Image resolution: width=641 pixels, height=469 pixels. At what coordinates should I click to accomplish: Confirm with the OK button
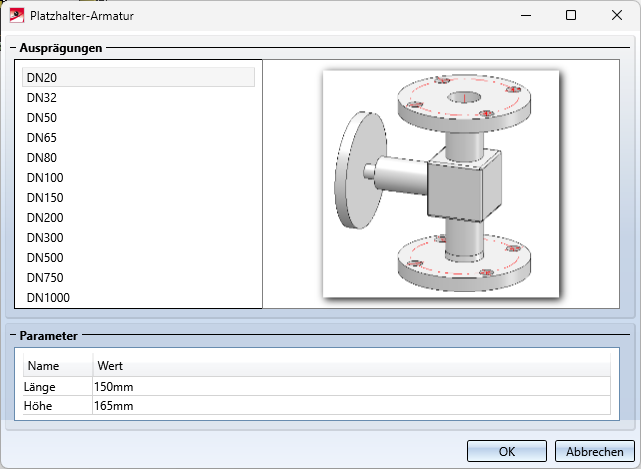[507, 451]
